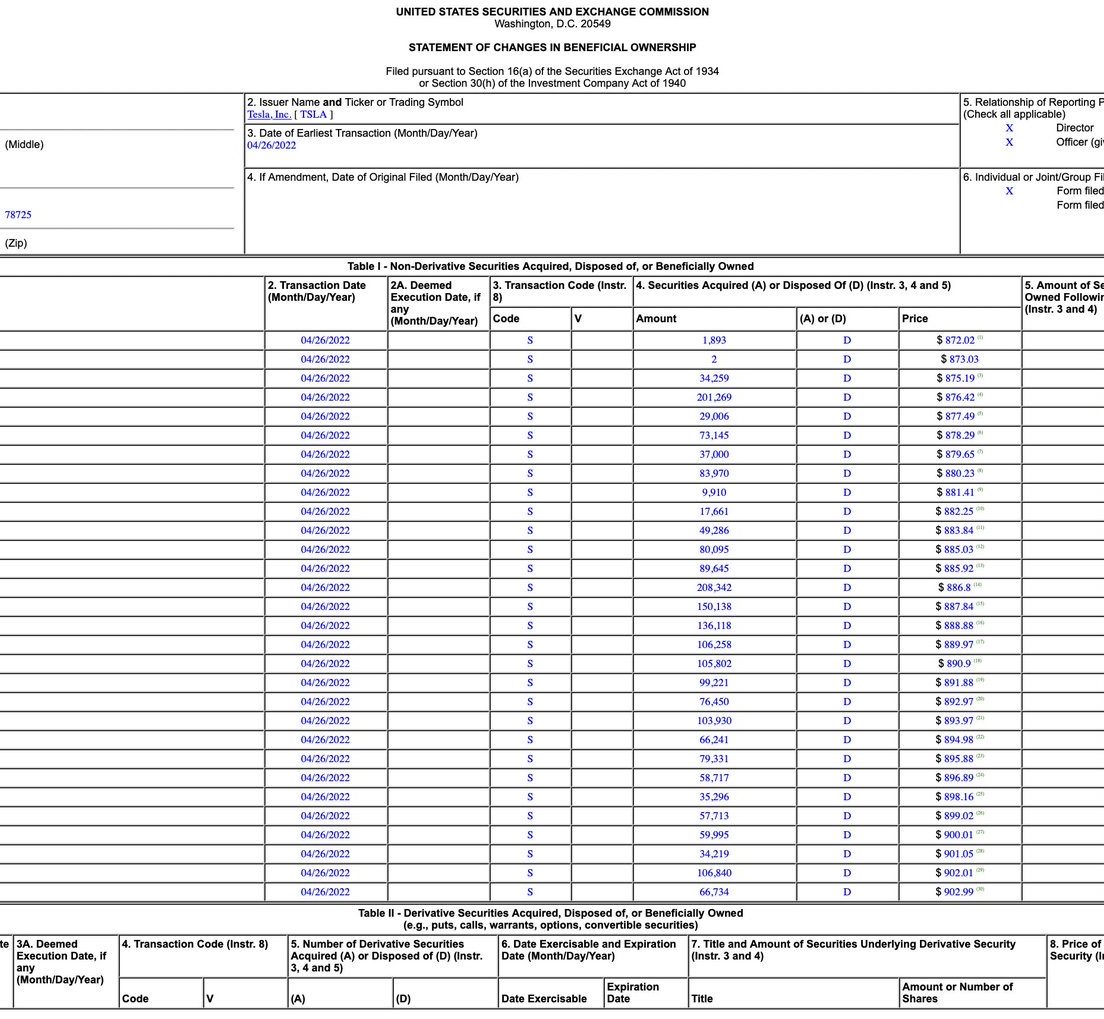1104x1019 pixels.
Task: Select the amount 105,802
Action: coord(714,663)
